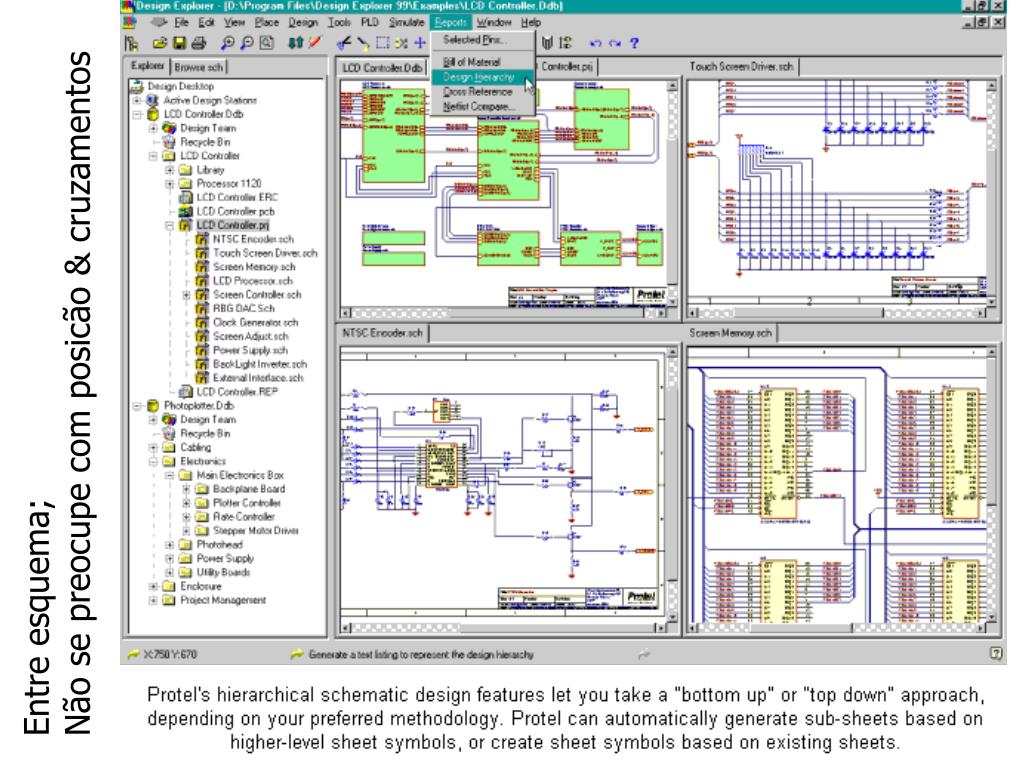
Task: Click the blue redo arrow icon
Action: click(x=615, y=44)
